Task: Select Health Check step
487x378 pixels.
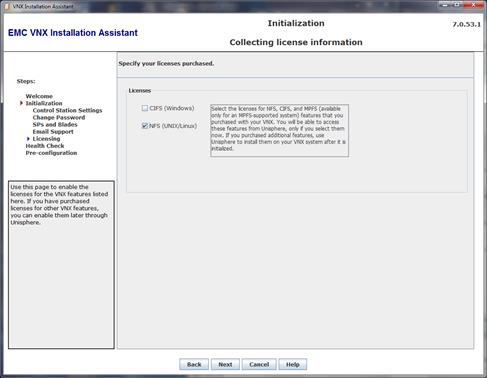Action: (45, 146)
